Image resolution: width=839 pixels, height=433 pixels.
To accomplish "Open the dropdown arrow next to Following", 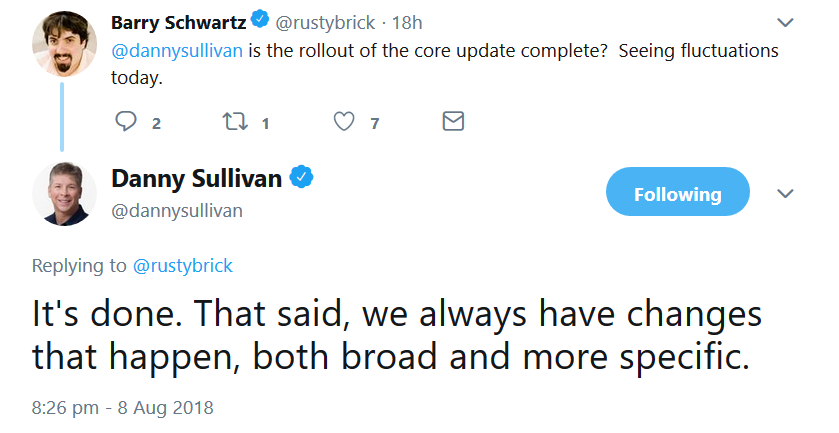I will (x=786, y=193).
